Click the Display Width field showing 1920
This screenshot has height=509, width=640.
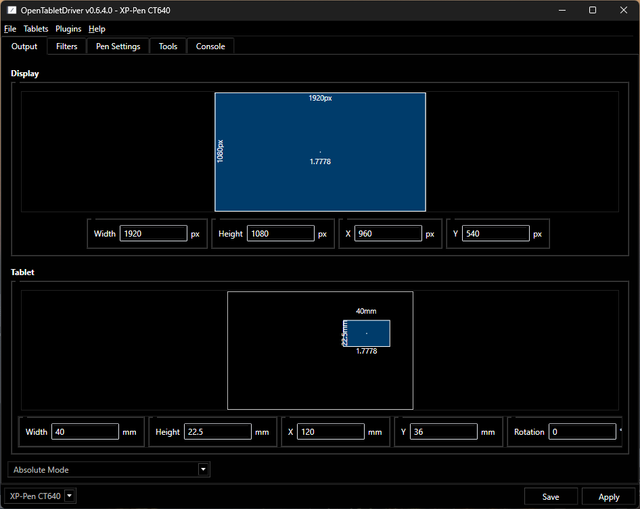[153, 233]
